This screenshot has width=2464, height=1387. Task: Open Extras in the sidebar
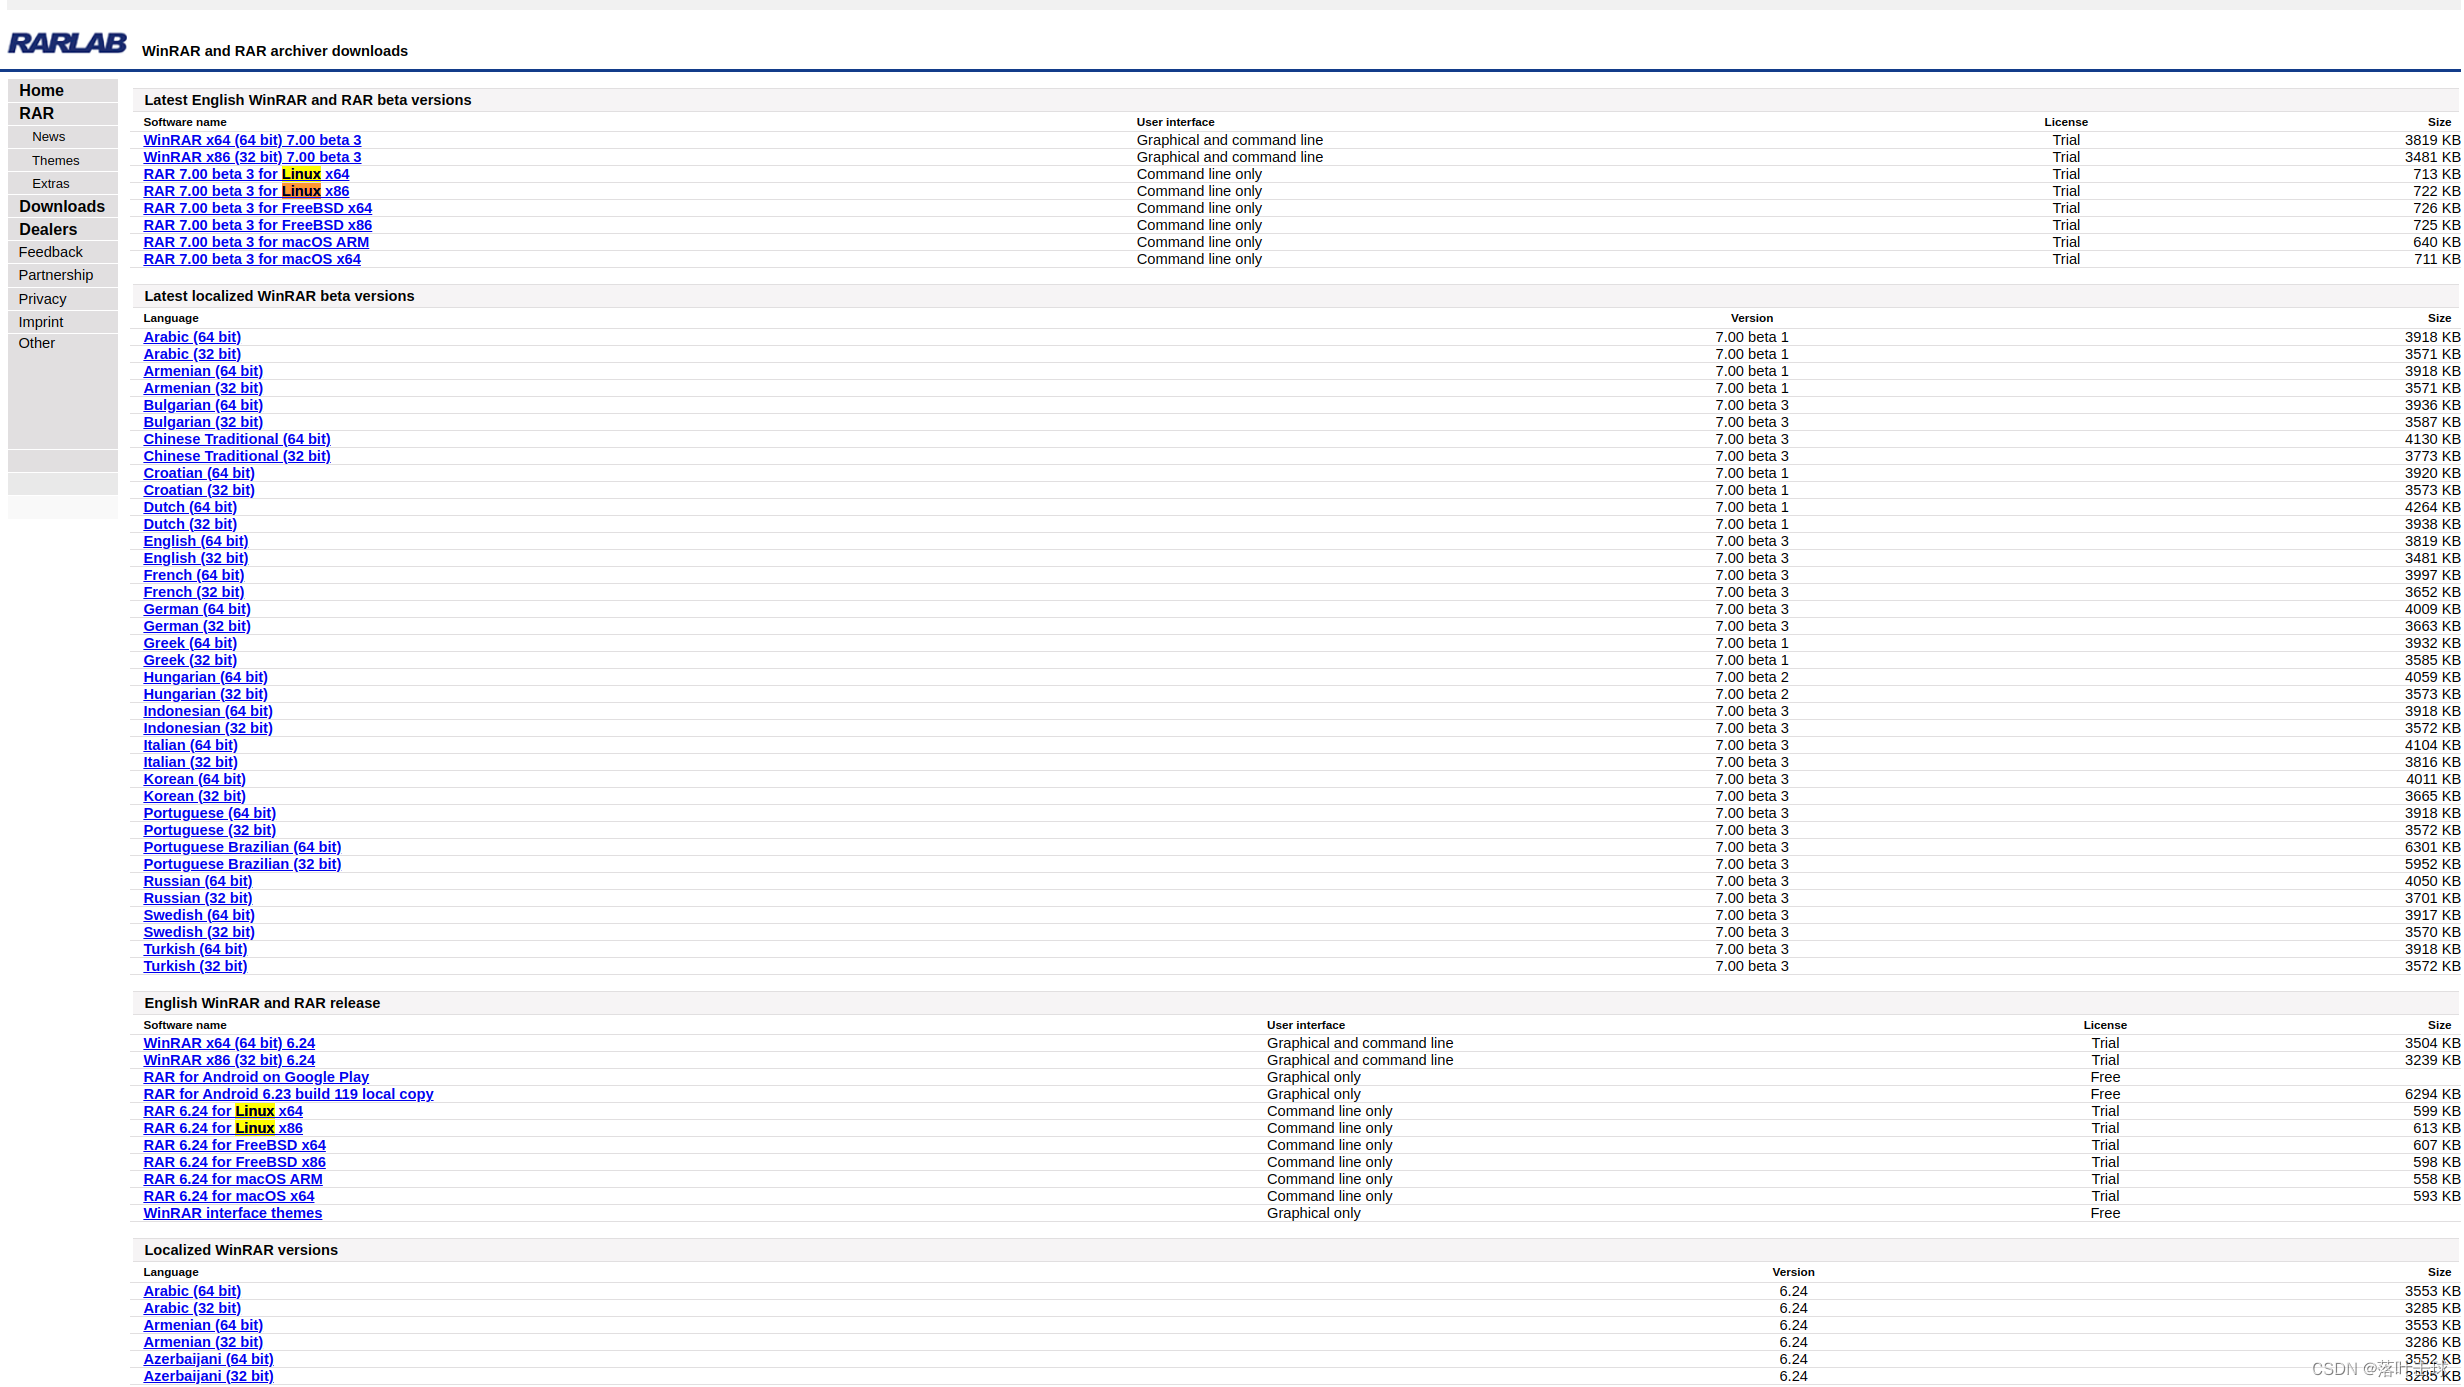point(51,183)
